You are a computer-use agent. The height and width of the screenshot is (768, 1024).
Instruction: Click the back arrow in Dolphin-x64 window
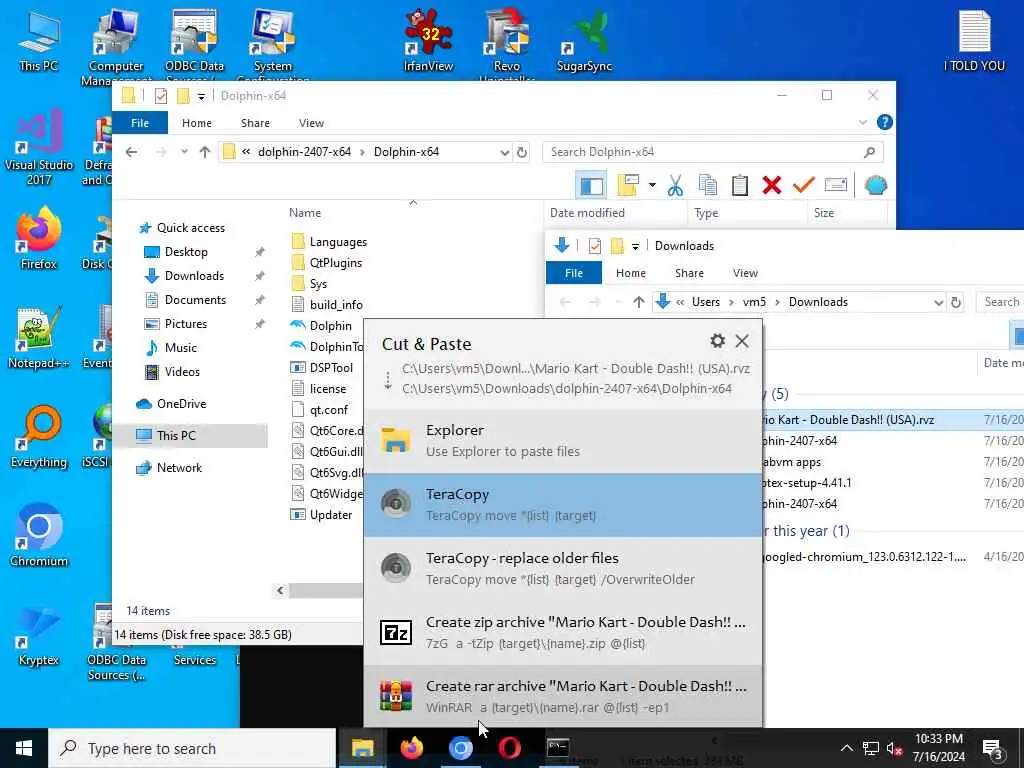[131, 152]
